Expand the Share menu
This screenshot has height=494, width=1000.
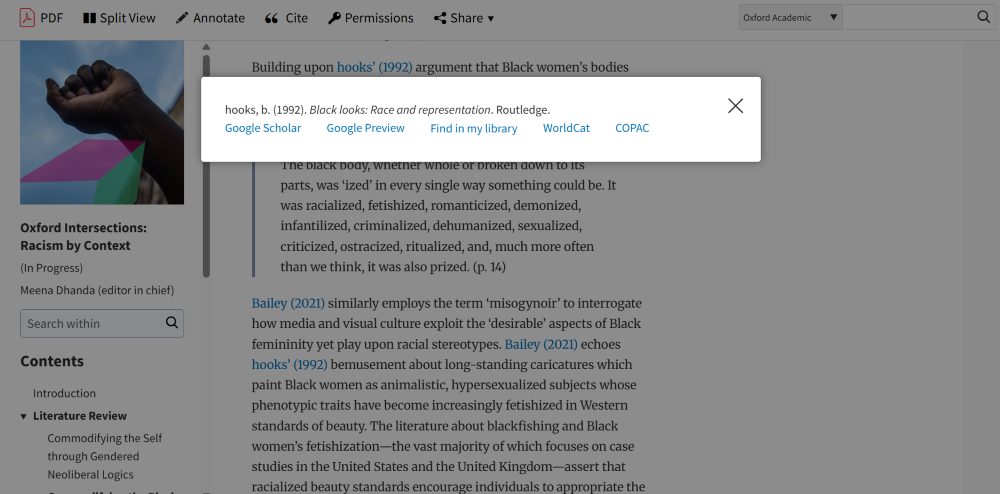coord(464,18)
